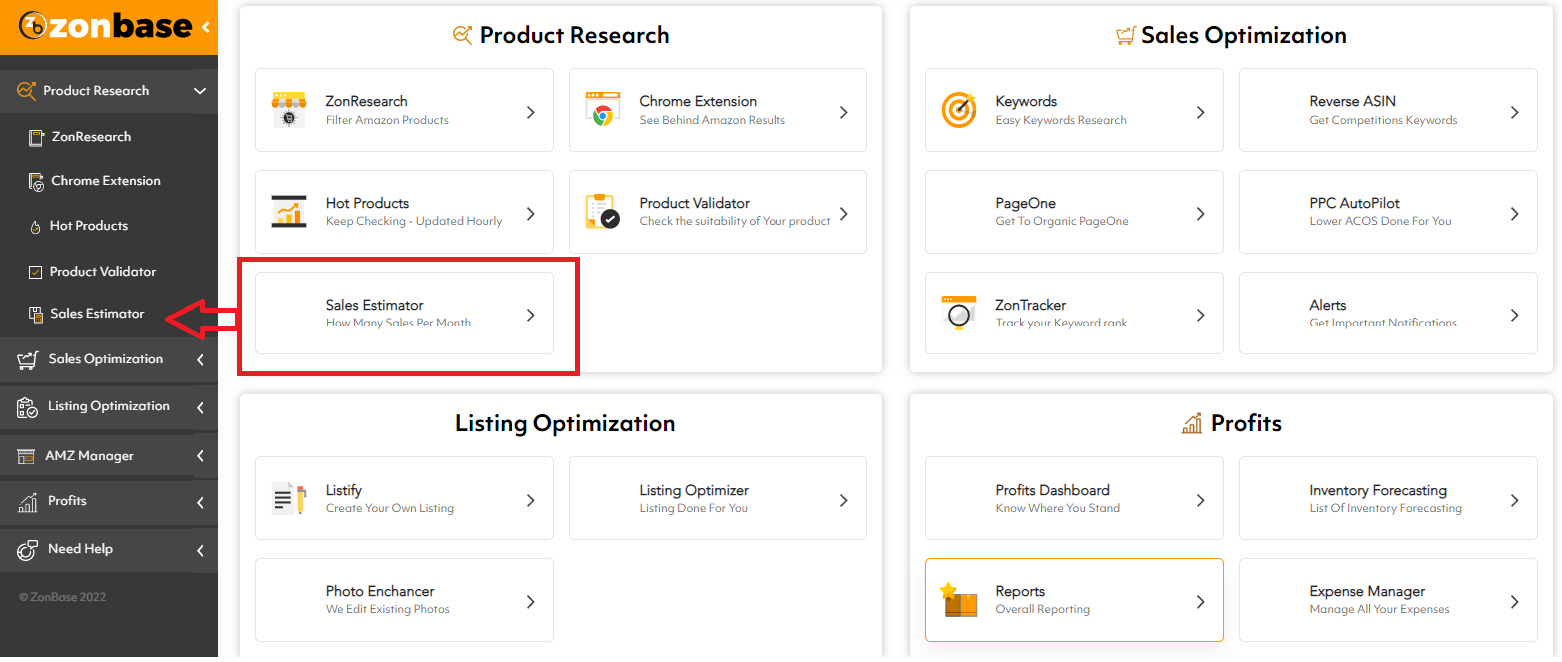Viewport: 1562px width, 662px height.
Task: Open the Profits Dashboard card
Action: click(x=1074, y=498)
